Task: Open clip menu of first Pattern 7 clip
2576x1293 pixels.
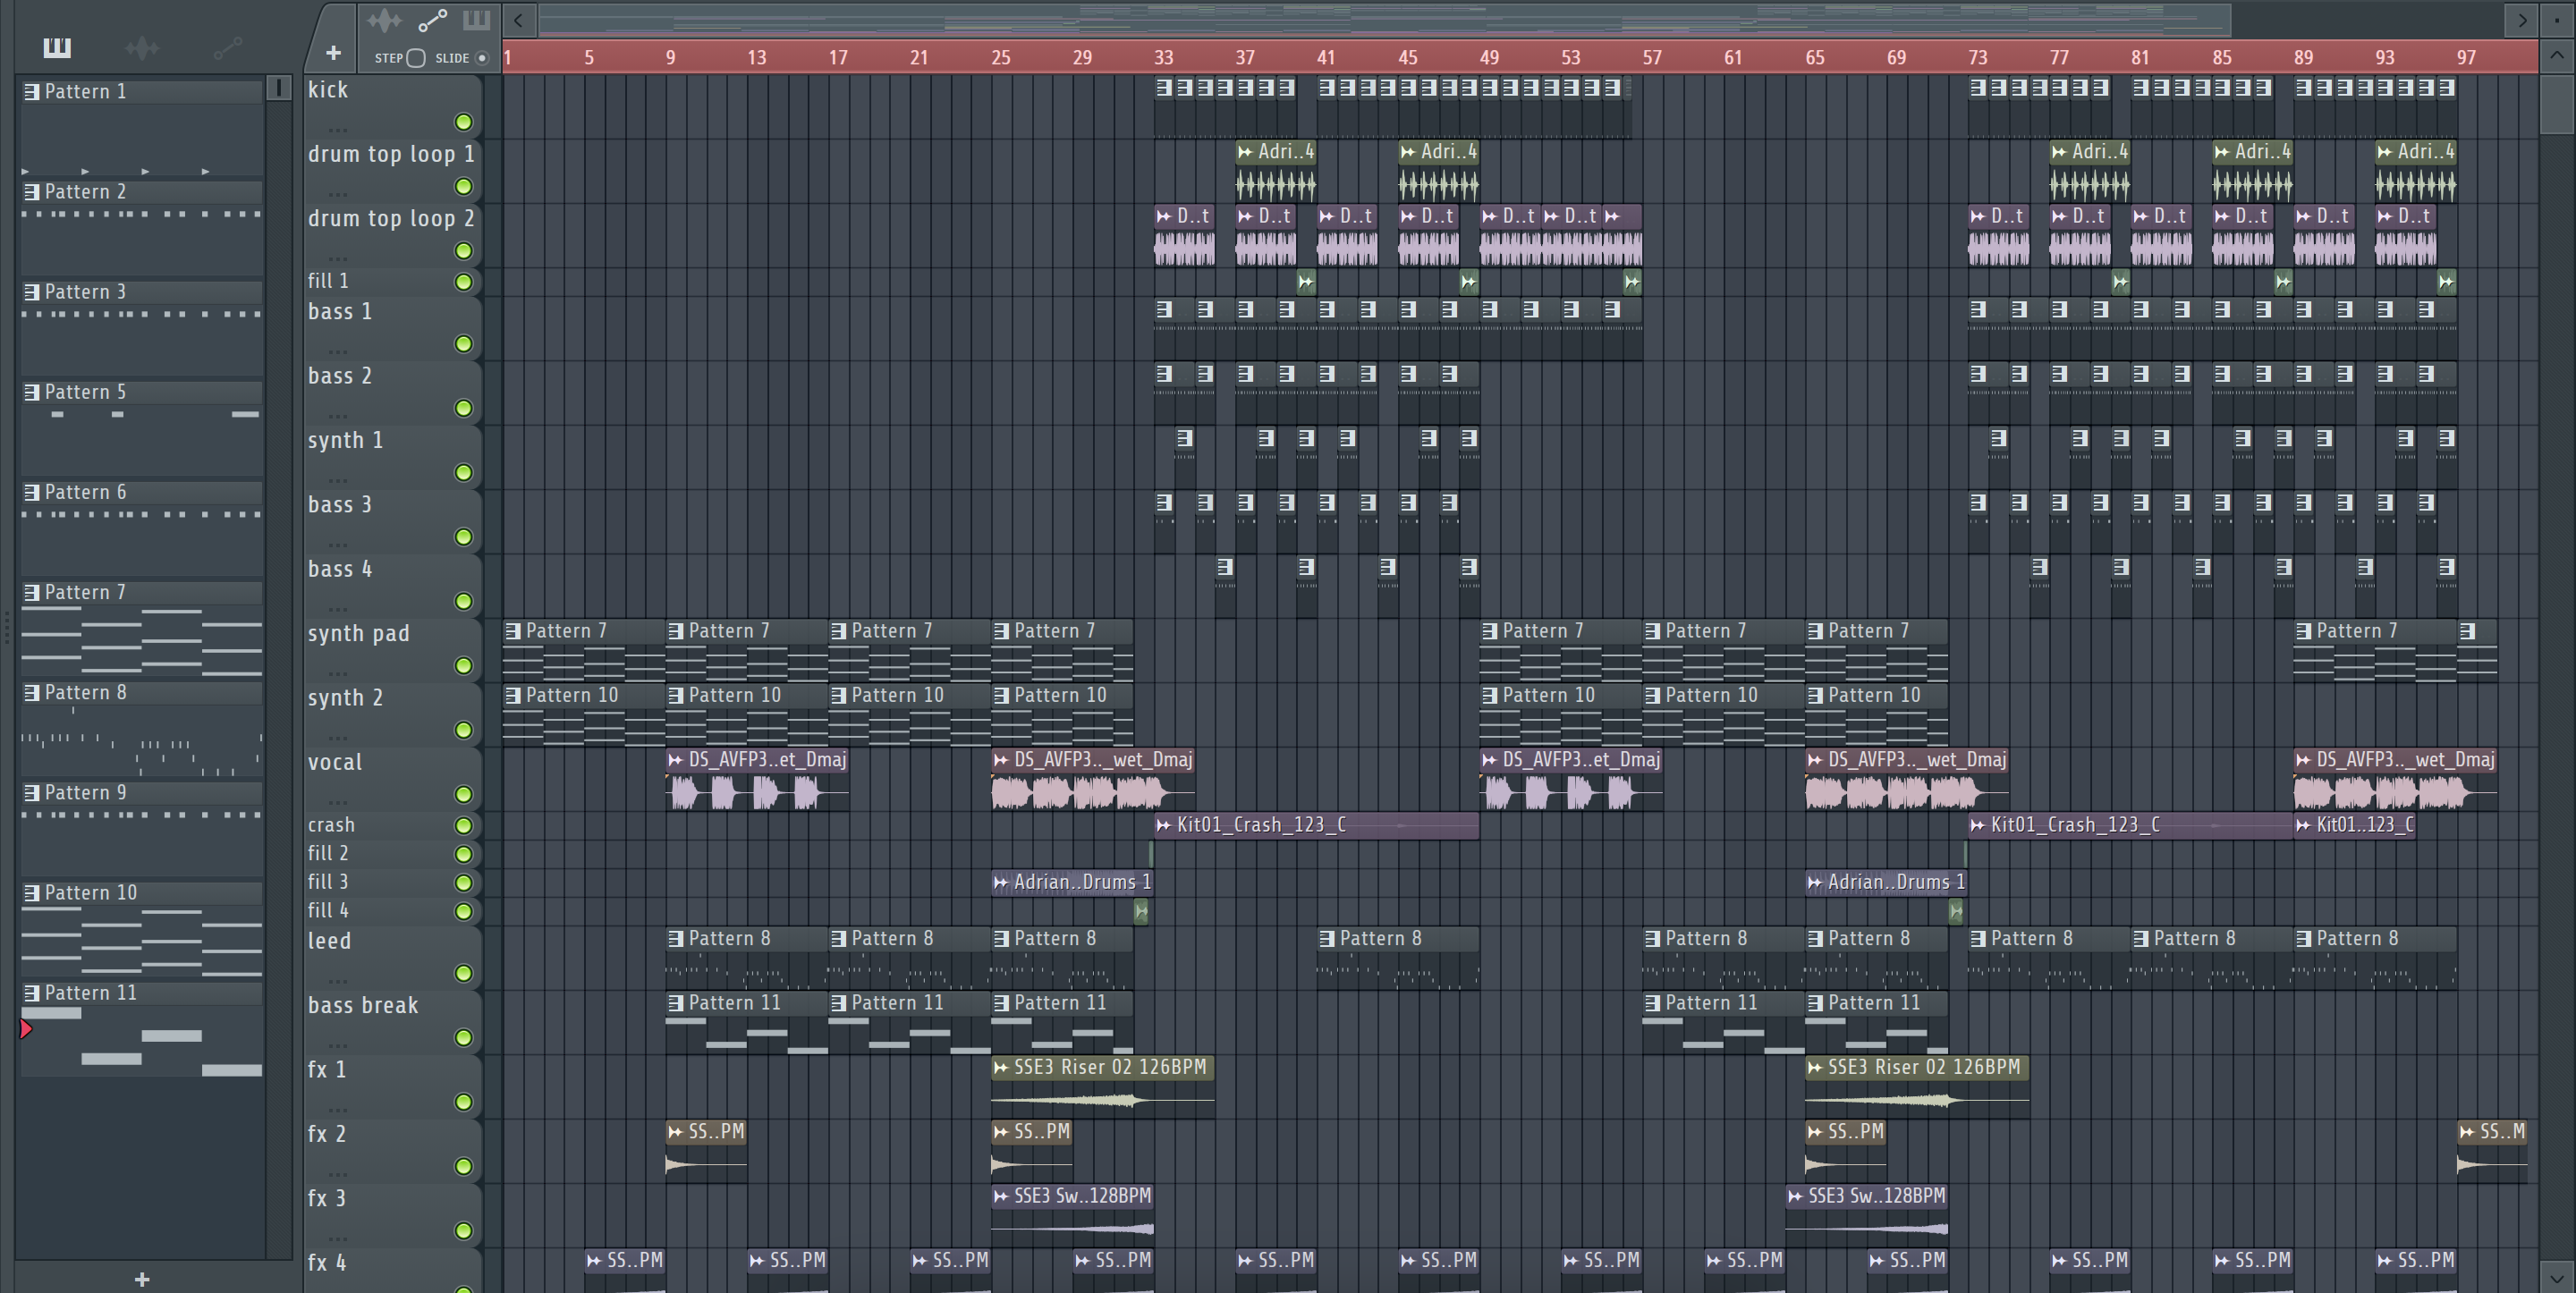Action: click(513, 631)
